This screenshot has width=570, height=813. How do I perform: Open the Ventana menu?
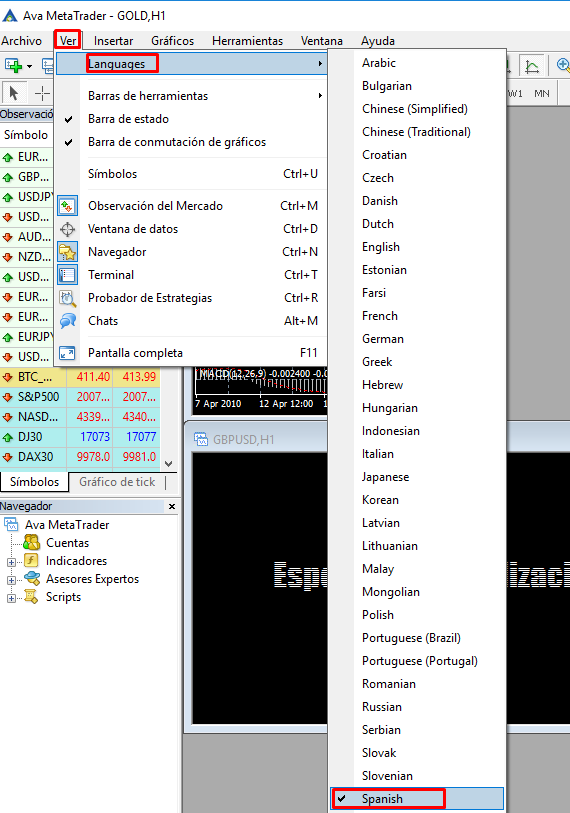click(322, 40)
